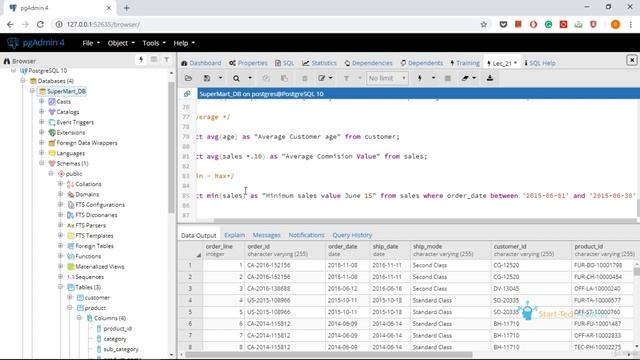Open file icon in query toolbar
This screenshot has height=360, width=640.
[x=188, y=78]
